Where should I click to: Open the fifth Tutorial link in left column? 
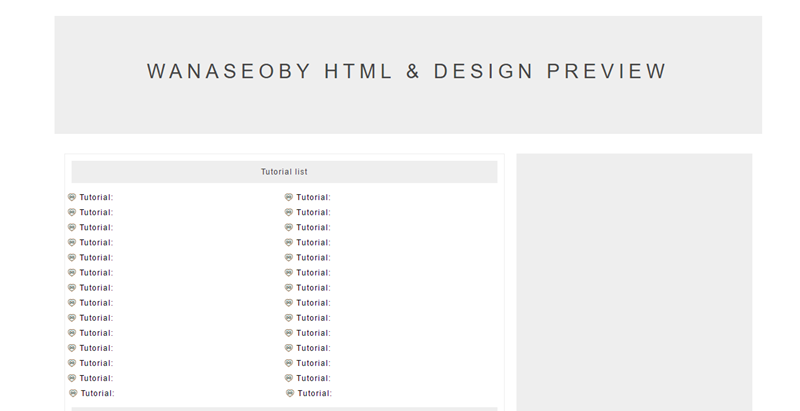click(96, 257)
